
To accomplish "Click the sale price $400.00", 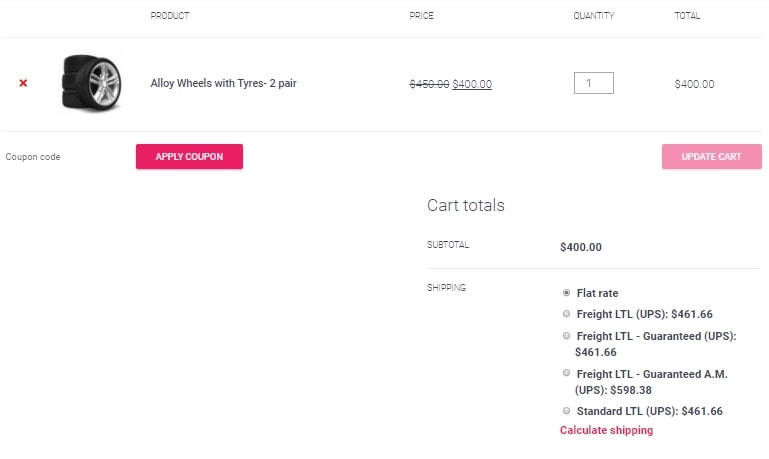I will [472, 84].
